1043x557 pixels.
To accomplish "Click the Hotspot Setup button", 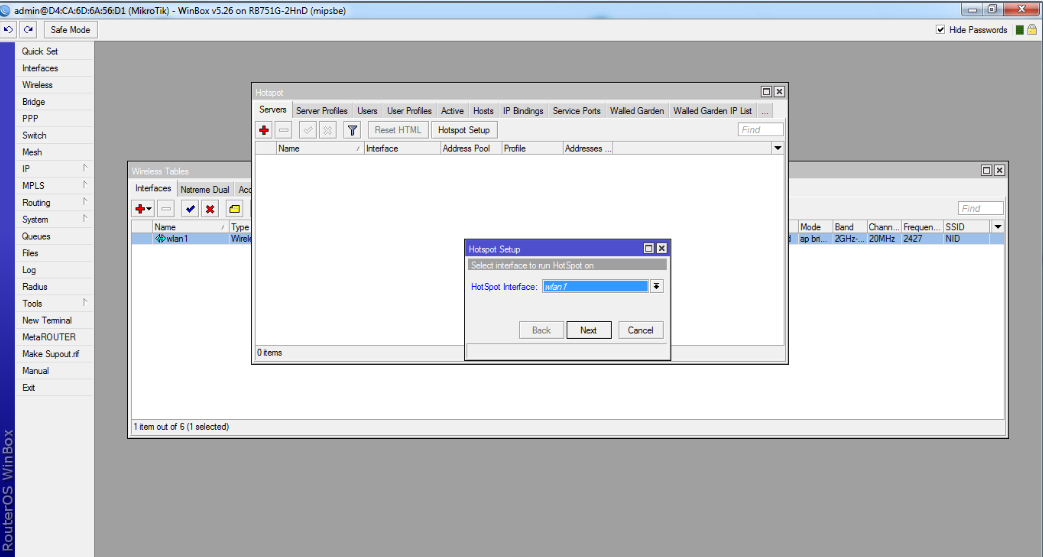I will [x=464, y=130].
